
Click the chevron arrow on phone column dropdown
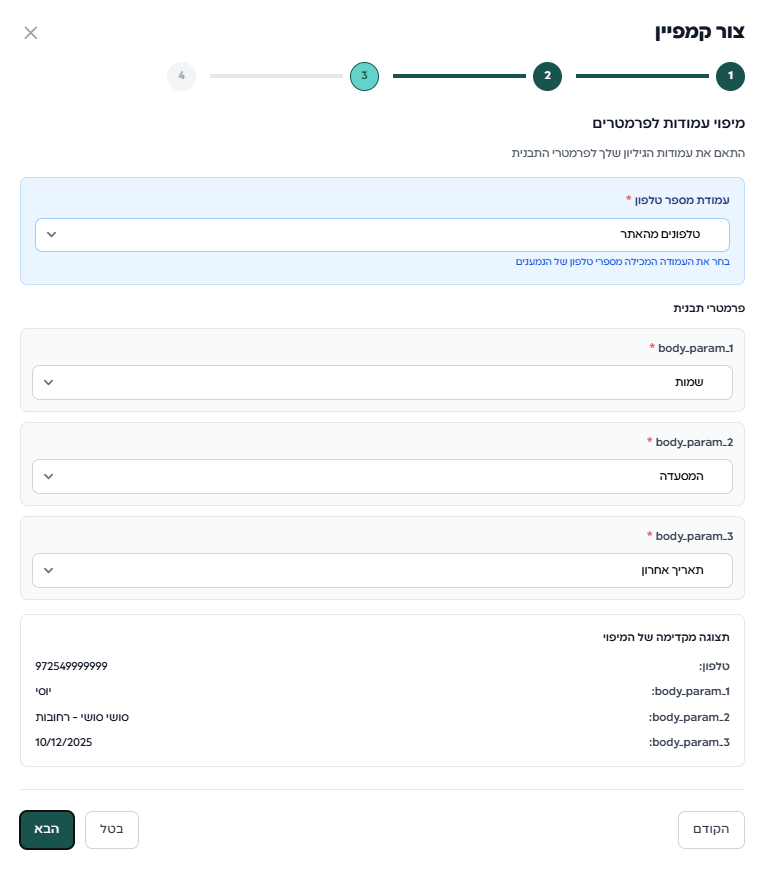[52, 235]
